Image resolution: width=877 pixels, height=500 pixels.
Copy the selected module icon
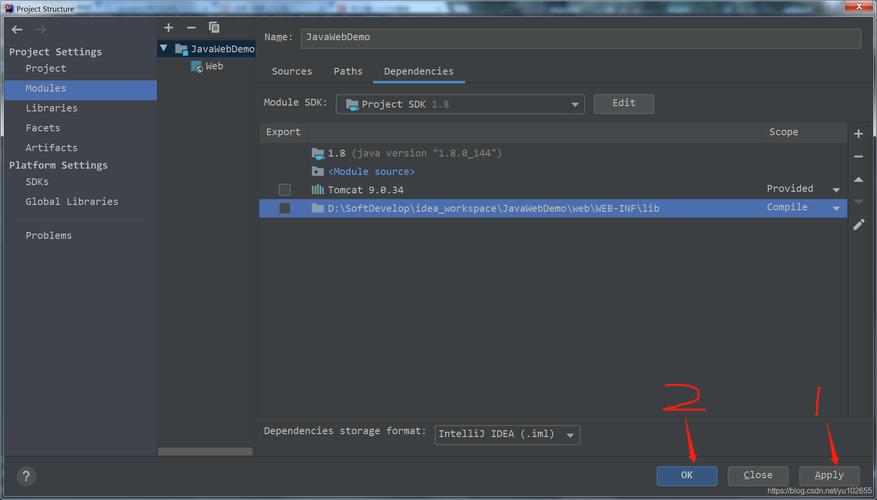pyautogui.click(x=214, y=27)
